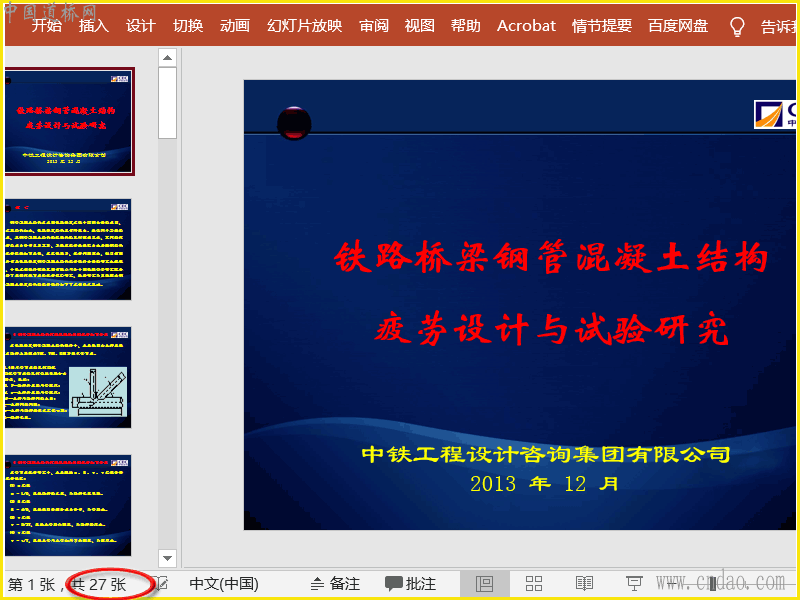
Task: Click the lightbulb Tell Me icon
Action: (737, 27)
